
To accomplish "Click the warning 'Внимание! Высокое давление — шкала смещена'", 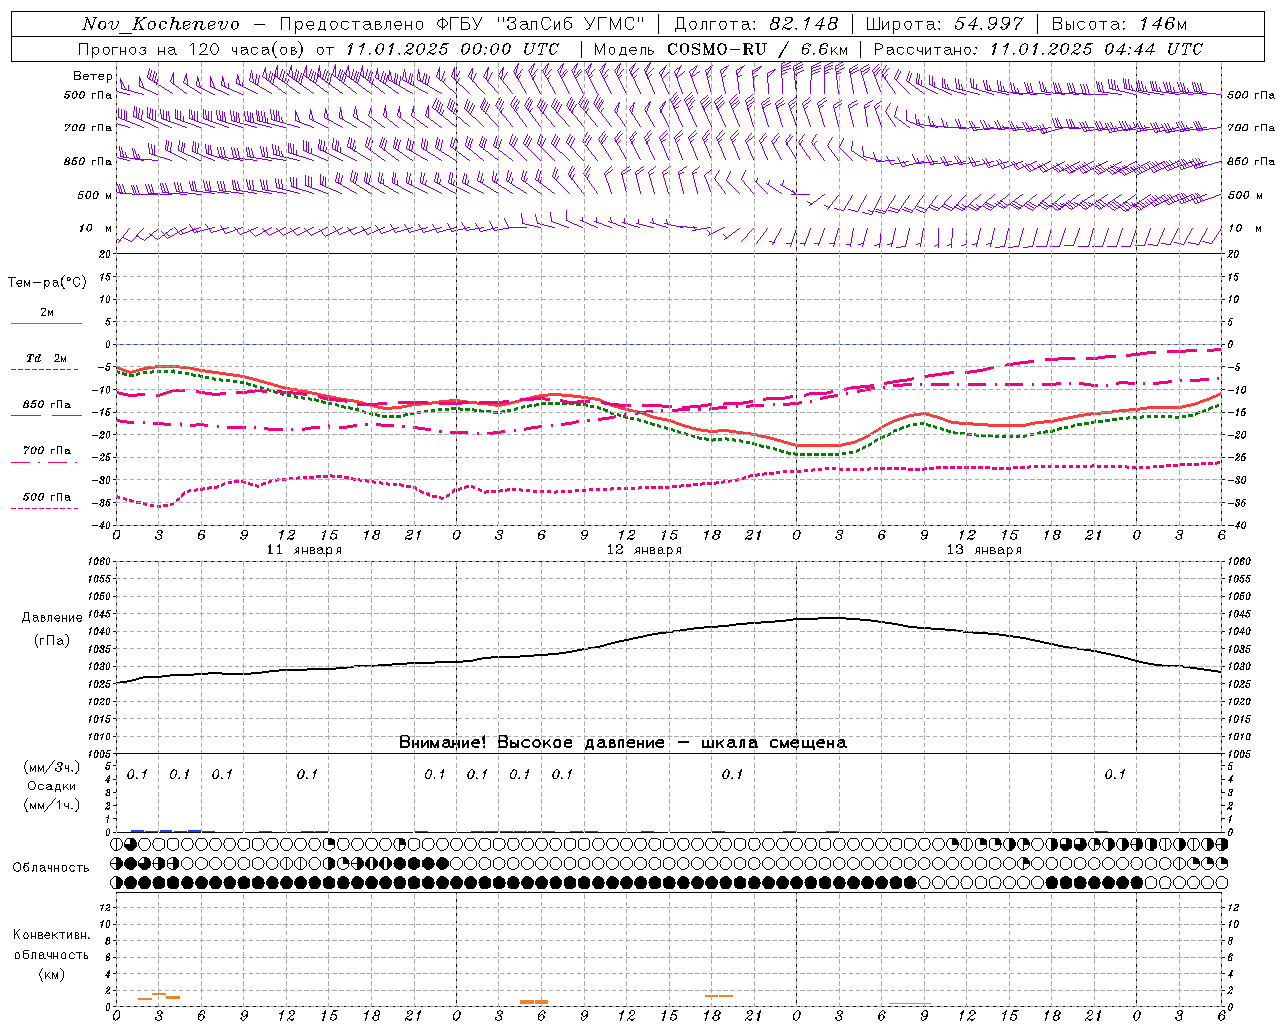I will pos(623,743).
